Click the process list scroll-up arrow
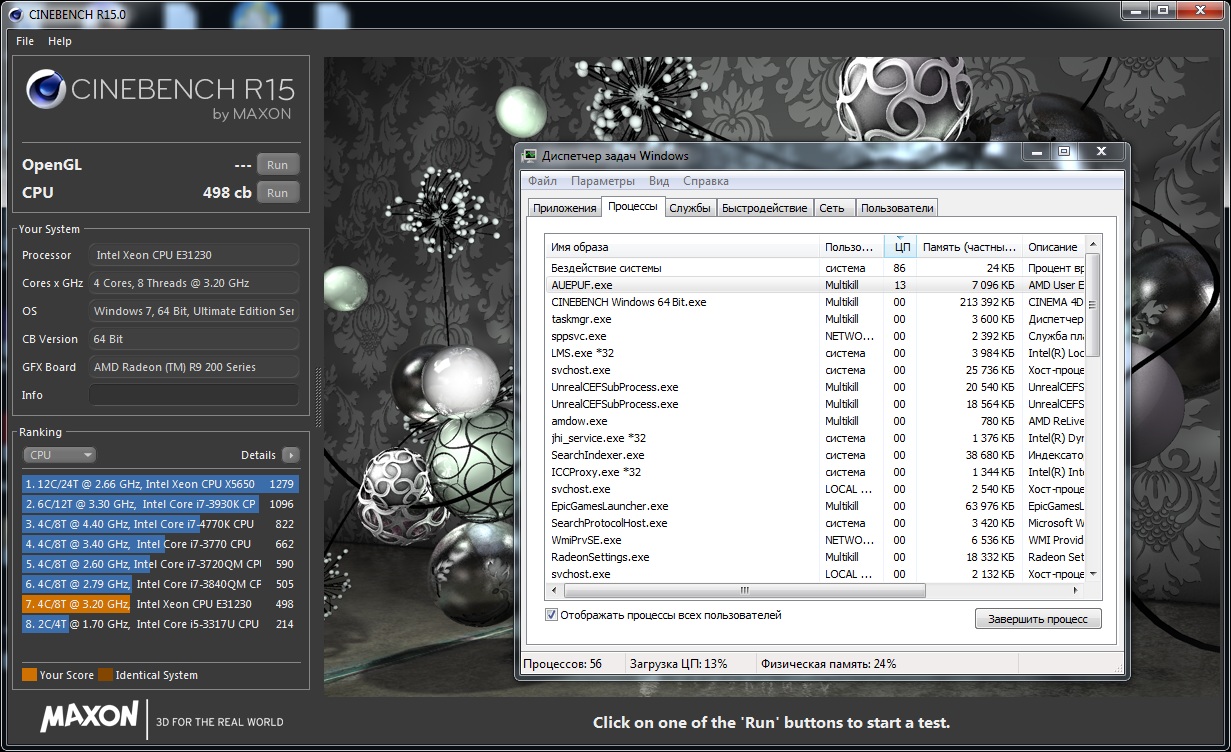 click(x=1093, y=245)
